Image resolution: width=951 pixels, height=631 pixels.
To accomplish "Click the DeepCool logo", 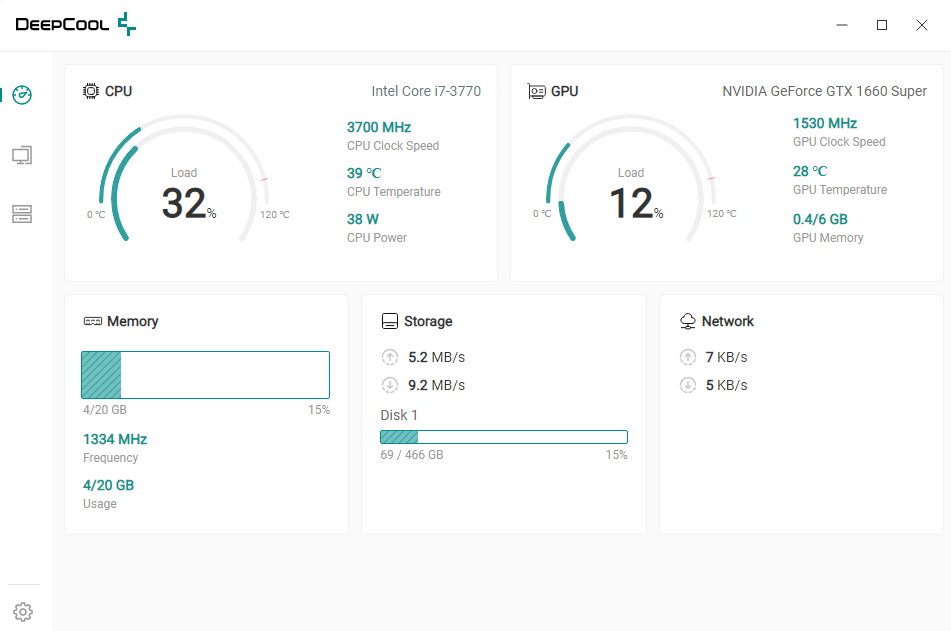I will point(76,24).
